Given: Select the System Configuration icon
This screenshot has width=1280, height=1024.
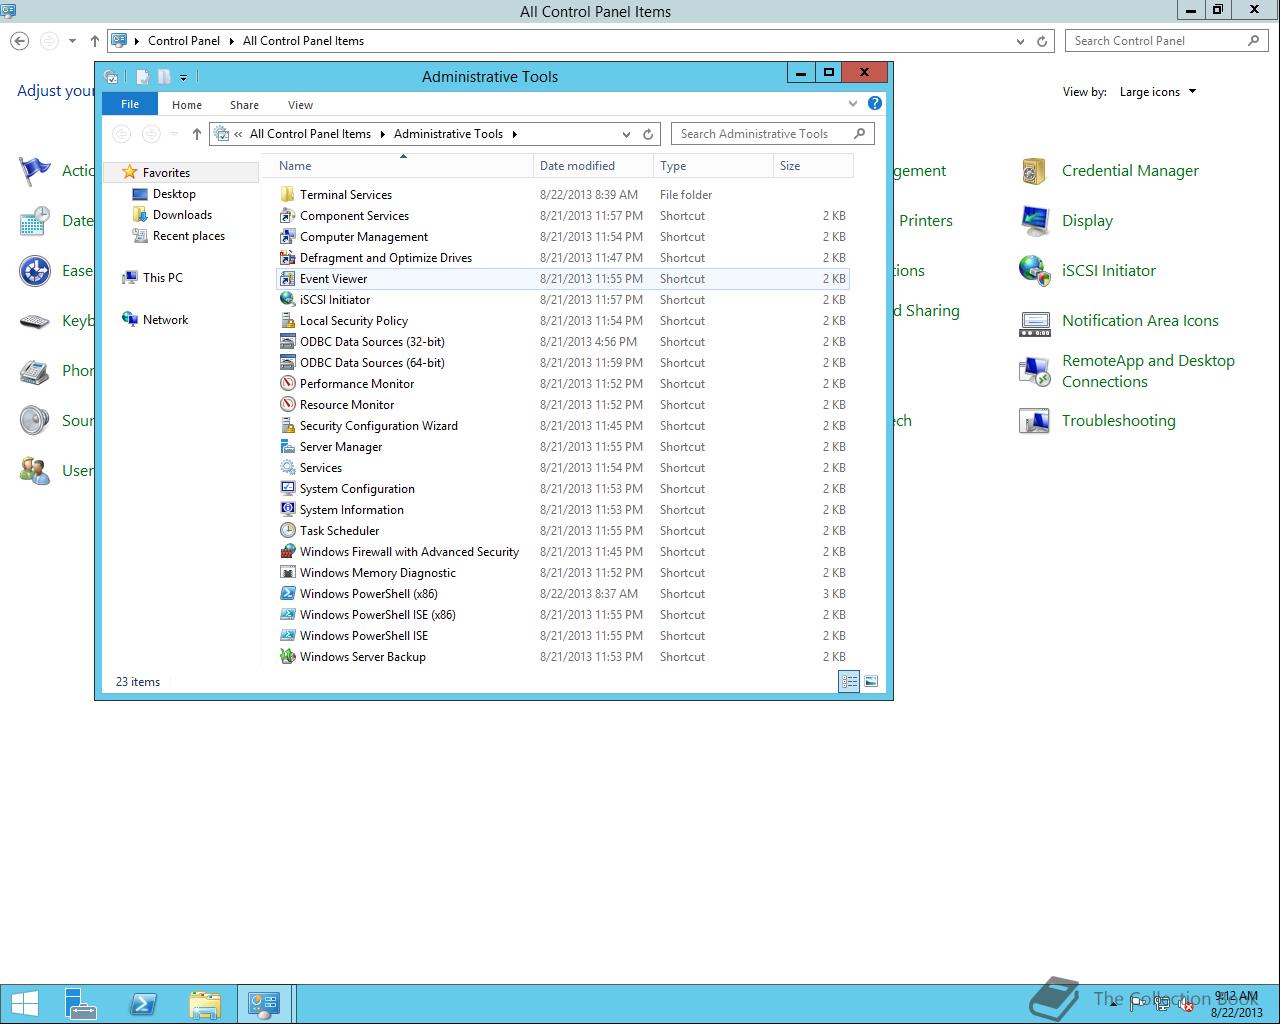Looking at the screenshot, I should click(288, 489).
